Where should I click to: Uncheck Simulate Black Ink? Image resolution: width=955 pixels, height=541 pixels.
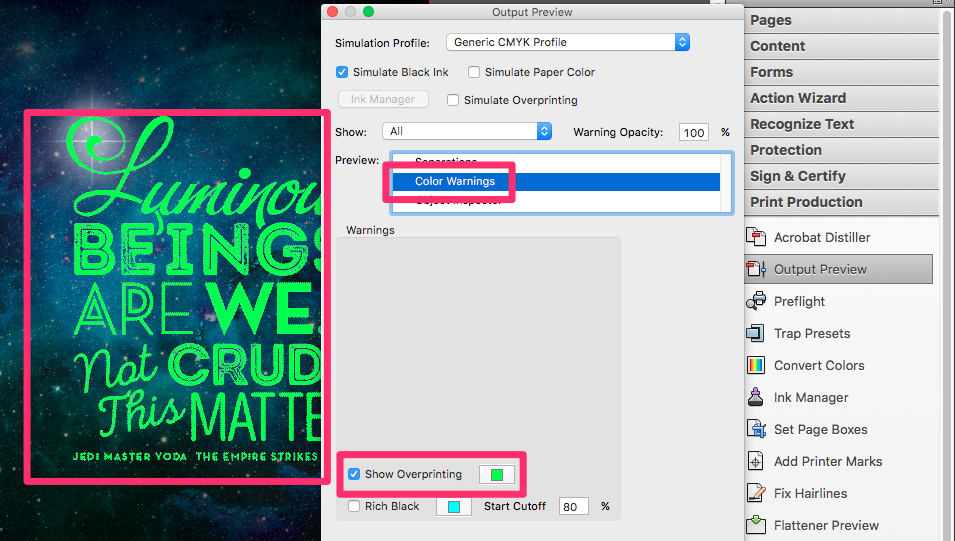tap(342, 72)
